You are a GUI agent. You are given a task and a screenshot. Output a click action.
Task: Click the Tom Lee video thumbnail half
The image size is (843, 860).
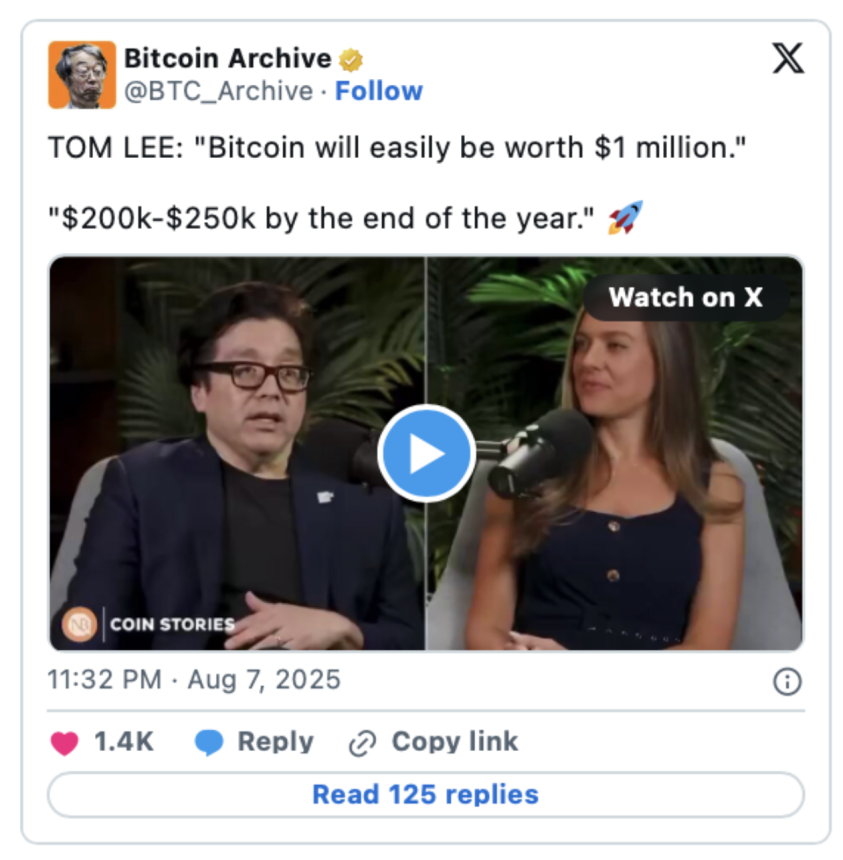point(237,454)
